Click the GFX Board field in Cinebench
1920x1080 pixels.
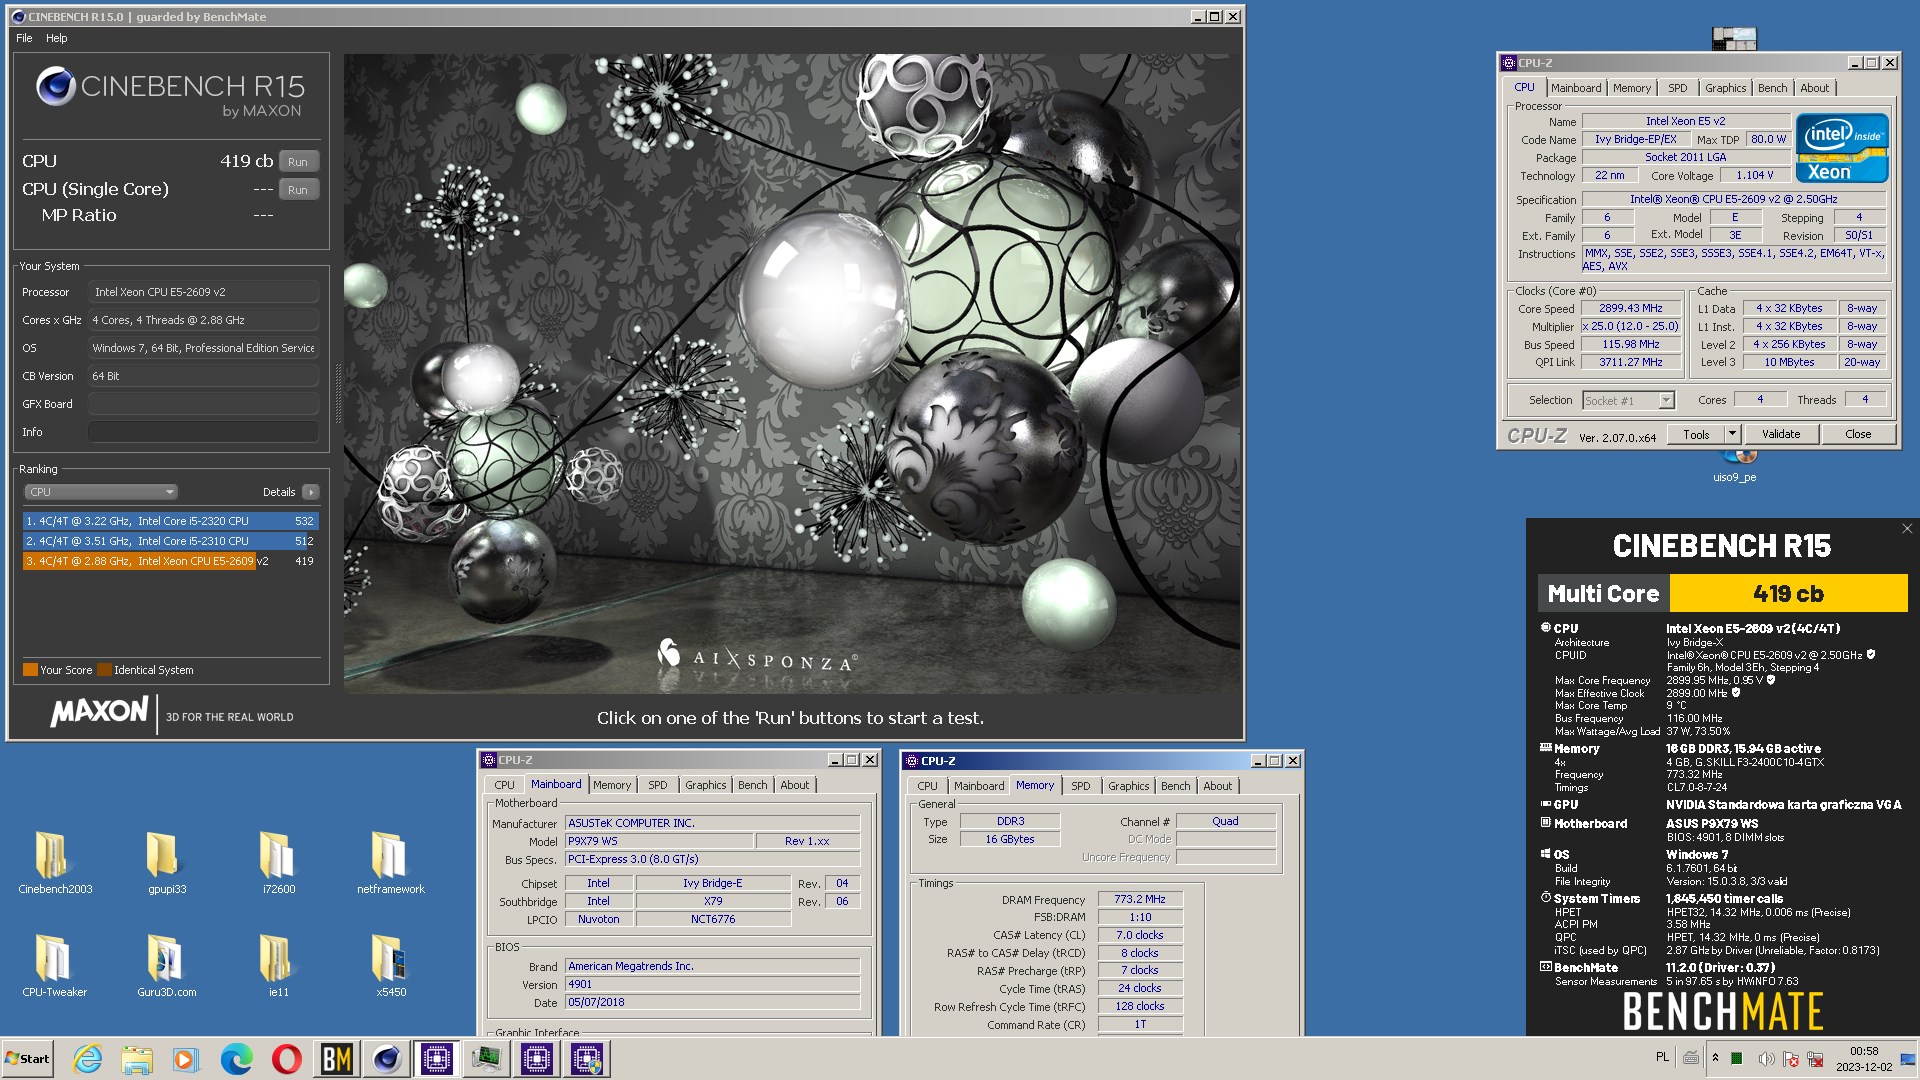click(204, 404)
